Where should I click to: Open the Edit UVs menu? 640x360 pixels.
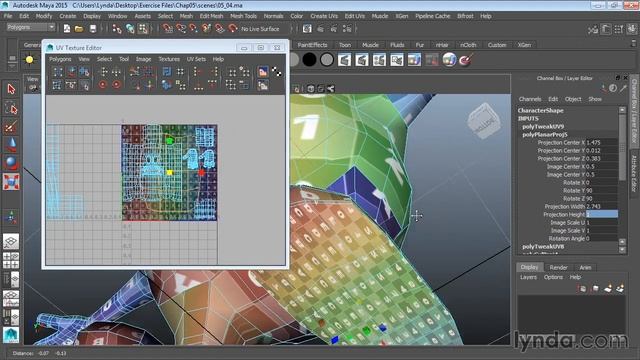click(x=355, y=16)
